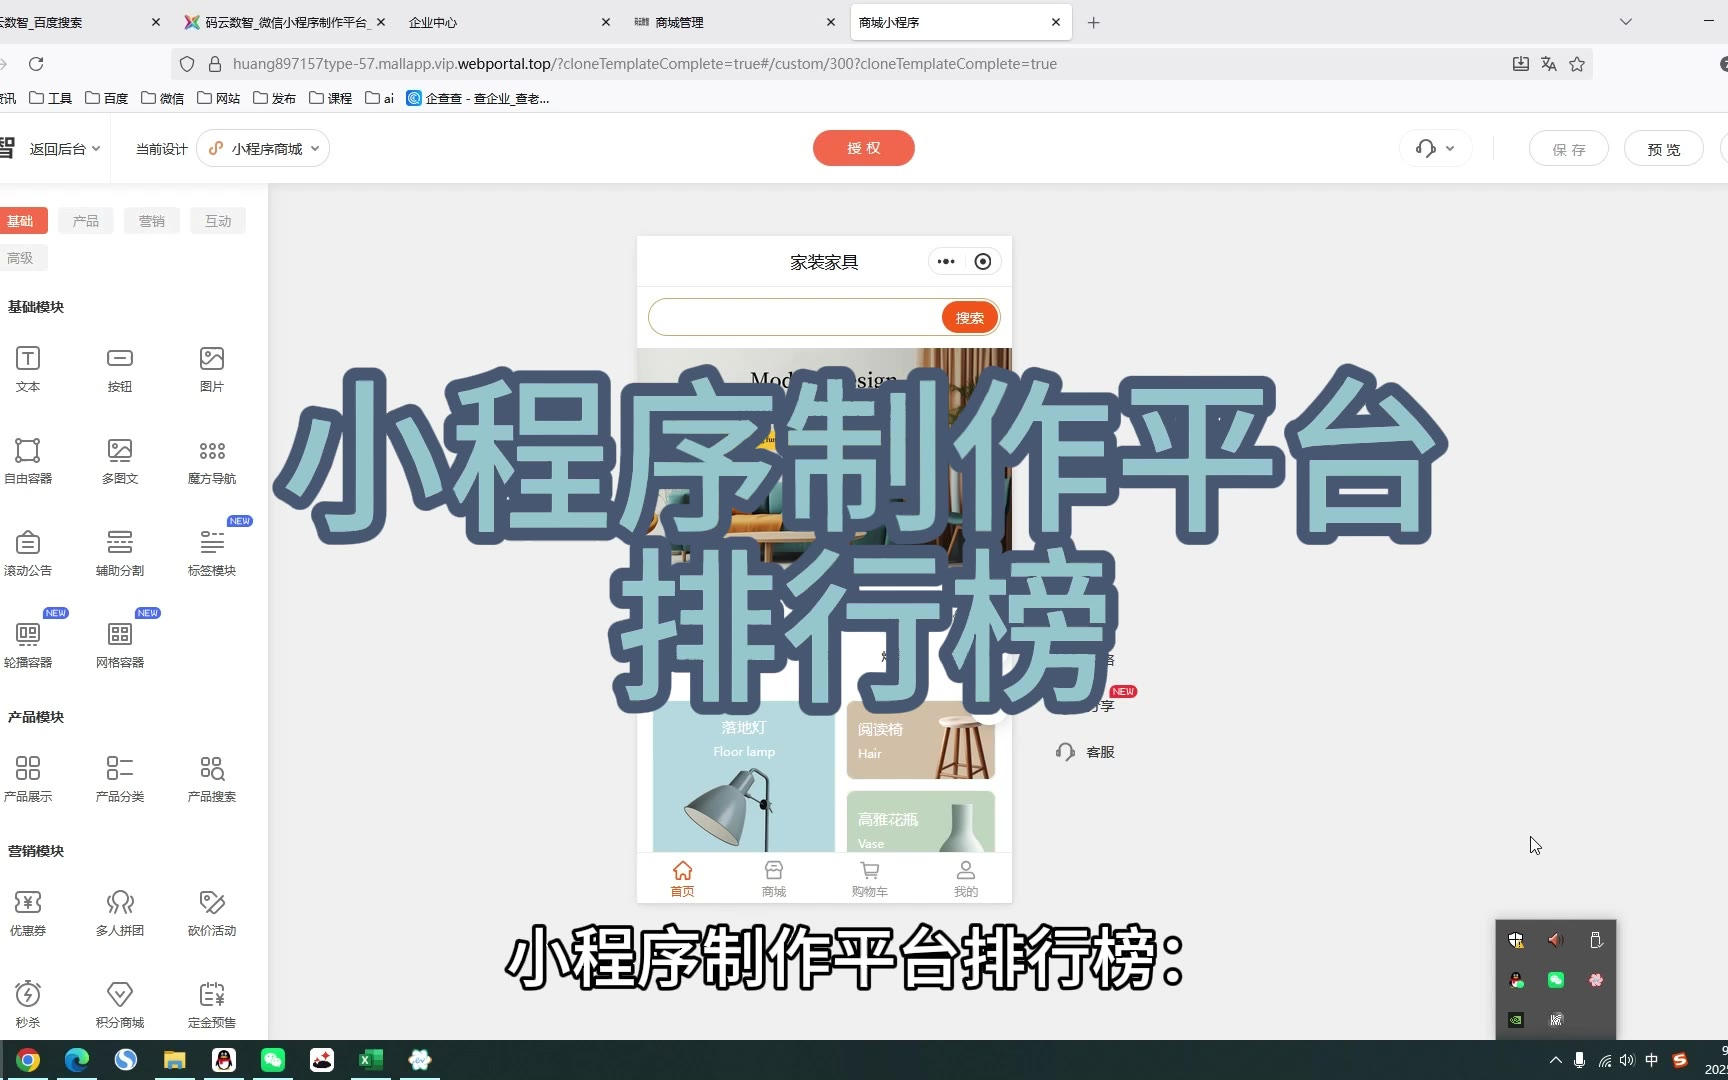Open the 小程序商城 design dropdown
Image resolution: width=1728 pixels, height=1080 pixels.
[x=264, y=149]
